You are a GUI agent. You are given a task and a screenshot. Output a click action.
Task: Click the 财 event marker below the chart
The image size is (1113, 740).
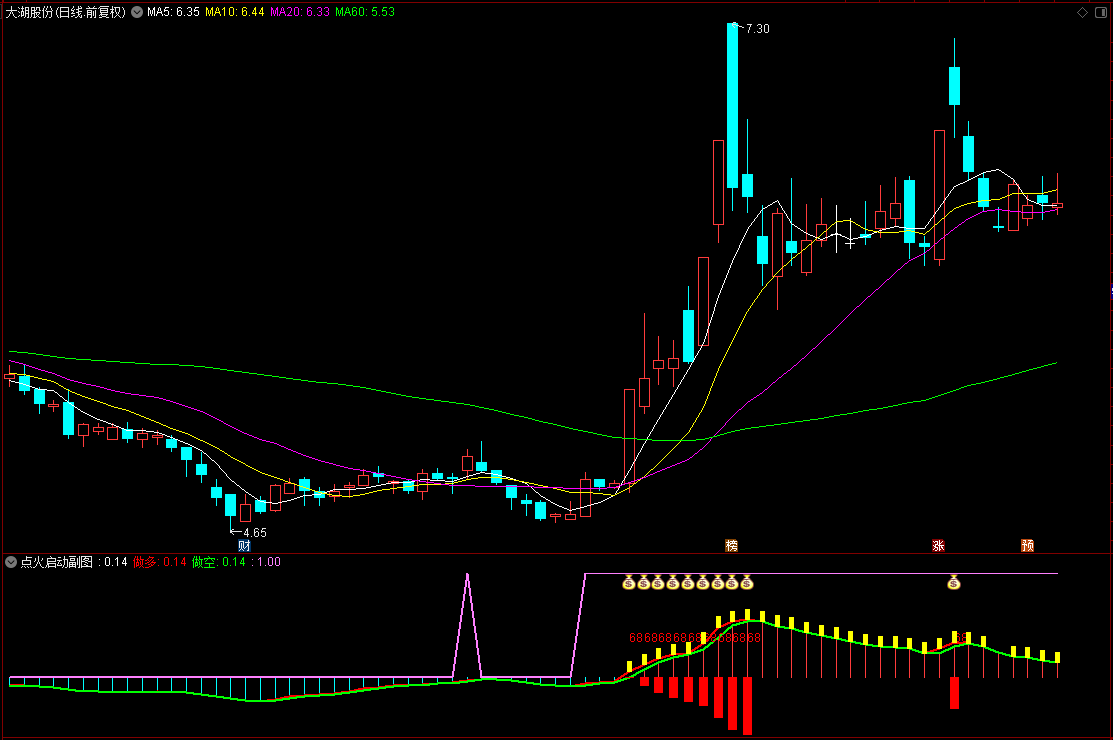click(x=244, y=546)
